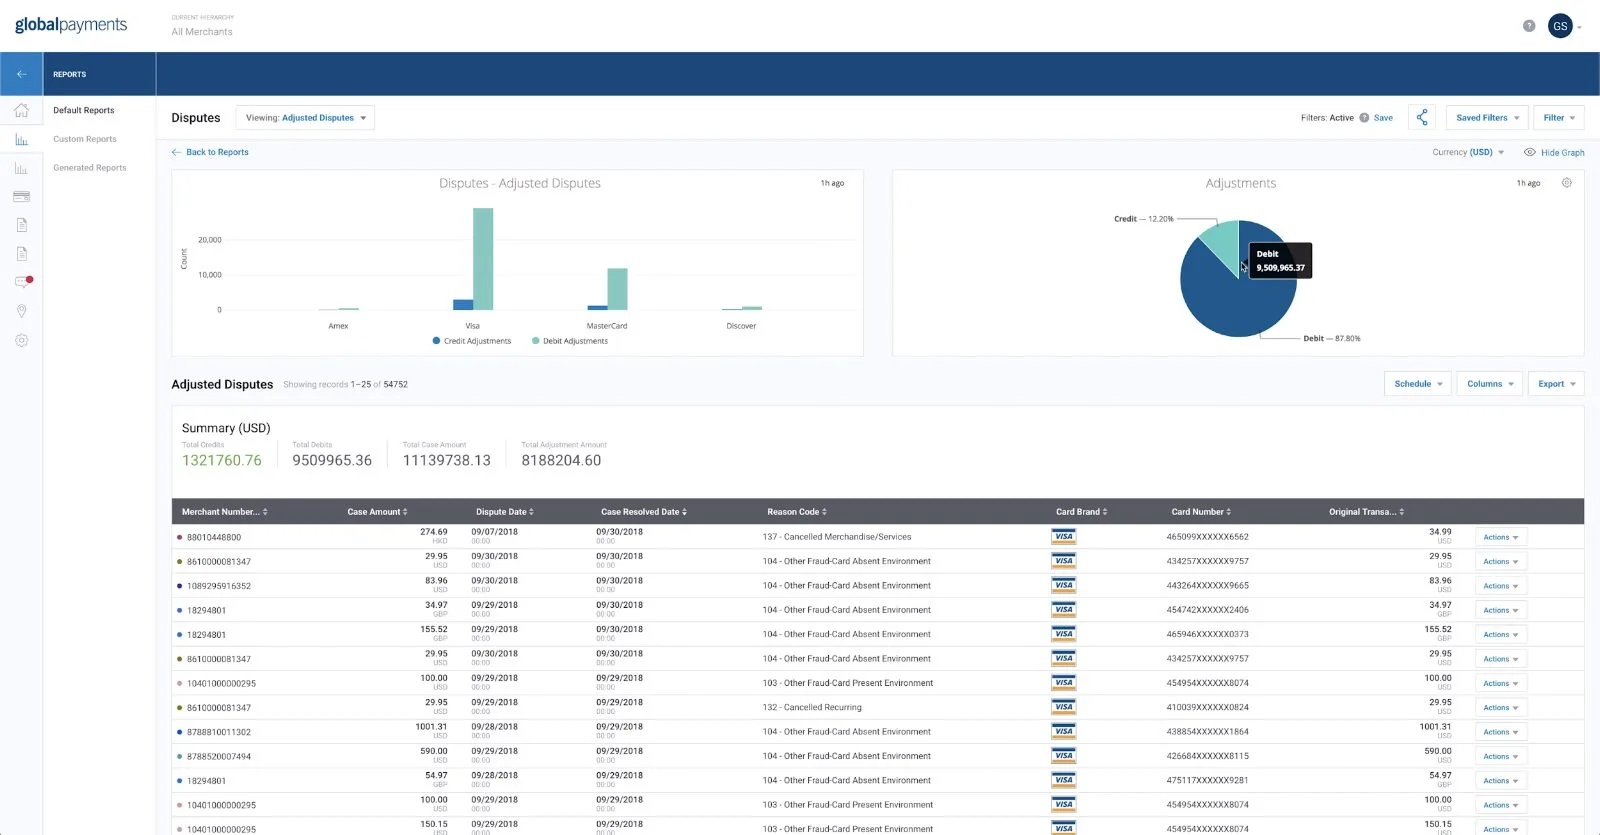Click the share icon beside Saved Filters
This screenshot has width=1600, height=835.
click(1422, 118)
